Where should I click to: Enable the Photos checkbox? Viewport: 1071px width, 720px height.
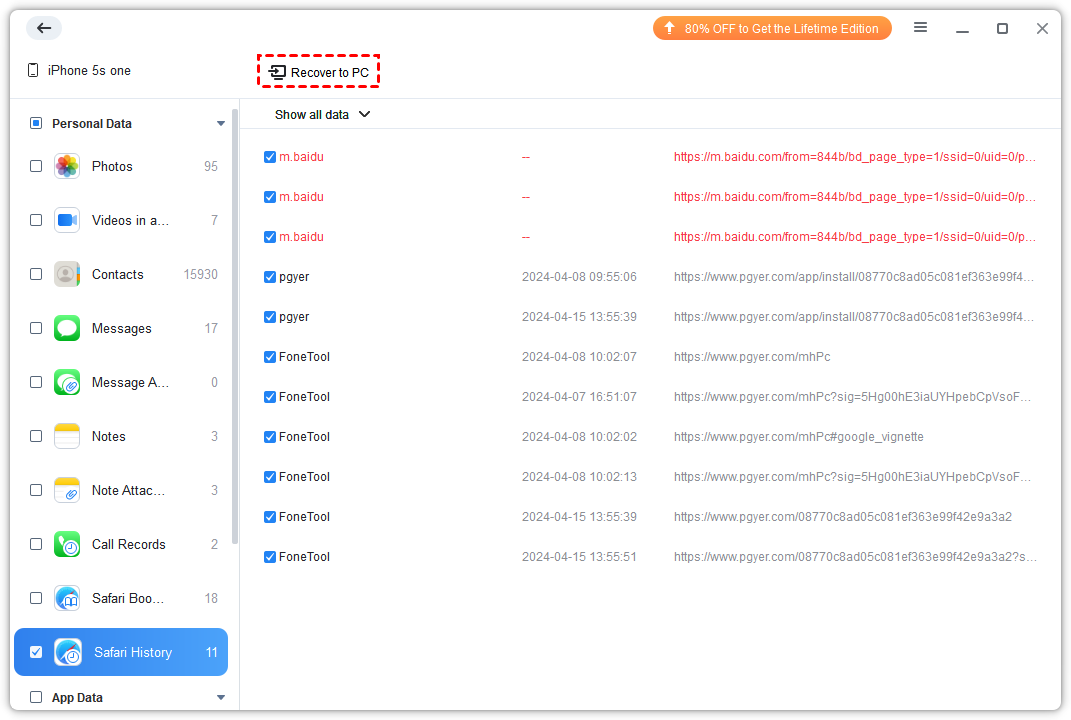coord(36,167)
